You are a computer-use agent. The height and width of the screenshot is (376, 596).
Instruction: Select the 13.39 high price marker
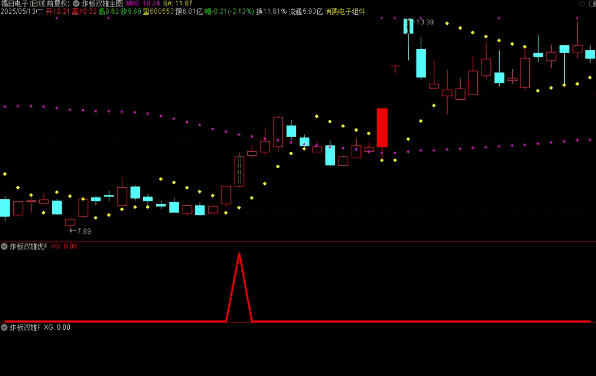click(425, 22)
